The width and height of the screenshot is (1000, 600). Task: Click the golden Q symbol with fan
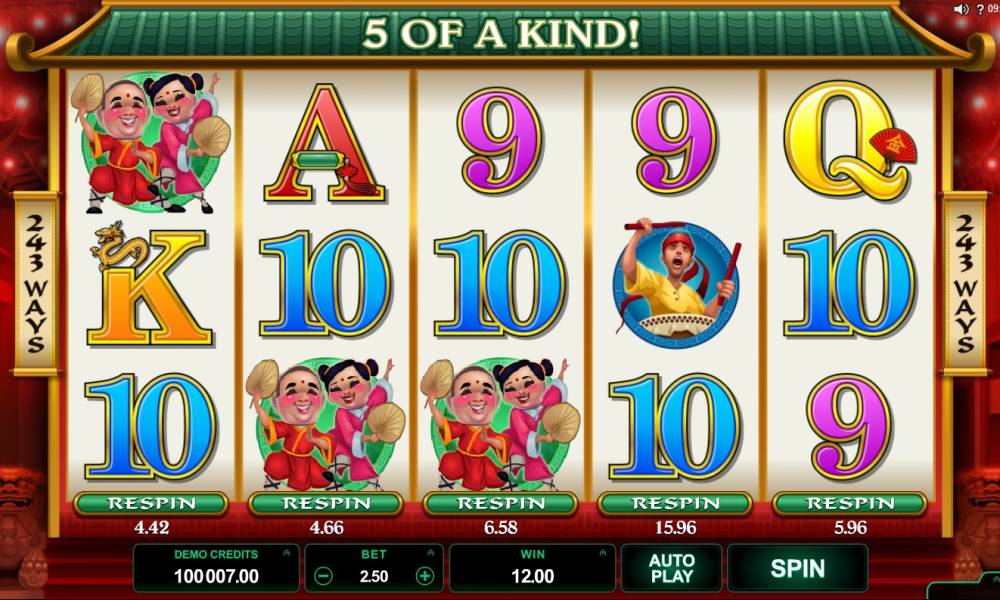(850, 140)
